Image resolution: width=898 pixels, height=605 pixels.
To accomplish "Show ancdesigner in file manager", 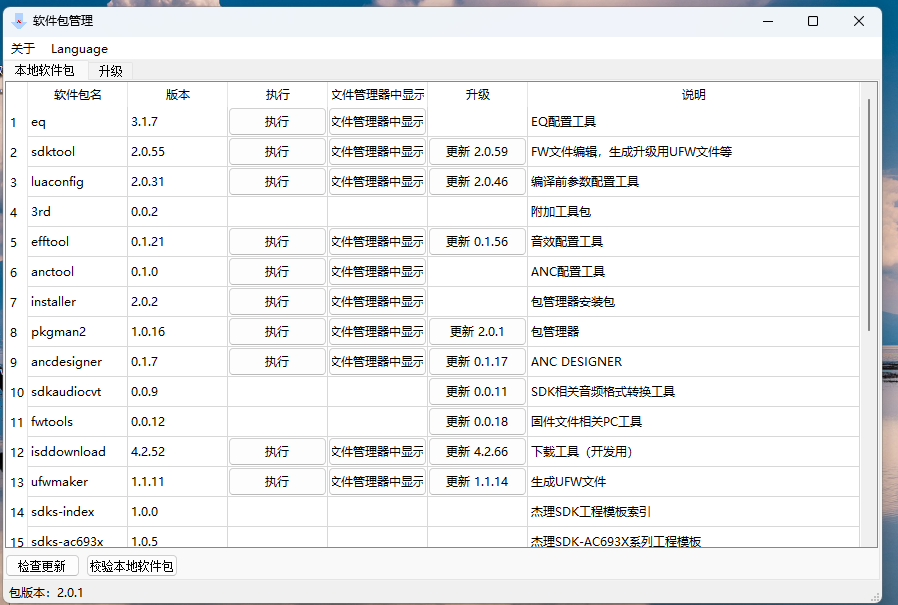I will pos(377,362).
